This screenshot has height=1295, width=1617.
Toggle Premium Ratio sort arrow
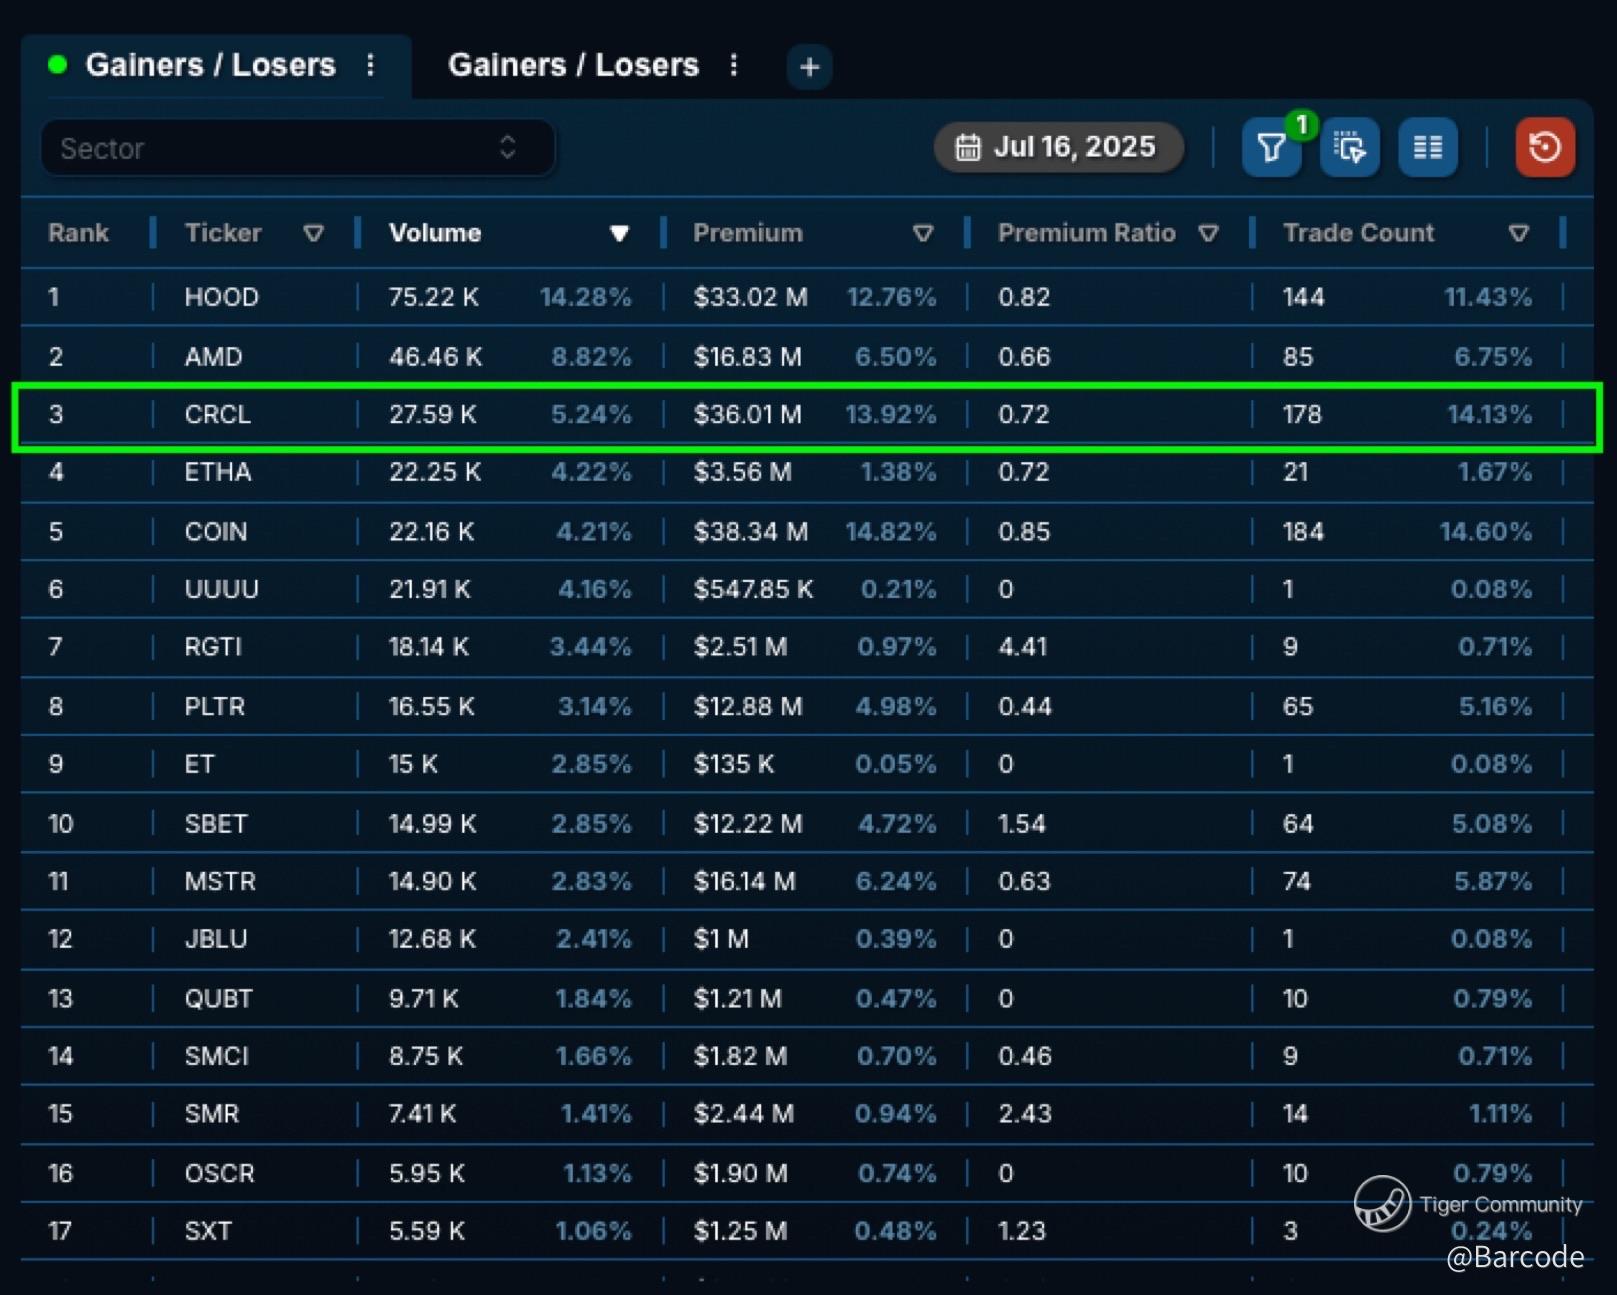(x=1208, y=233)
